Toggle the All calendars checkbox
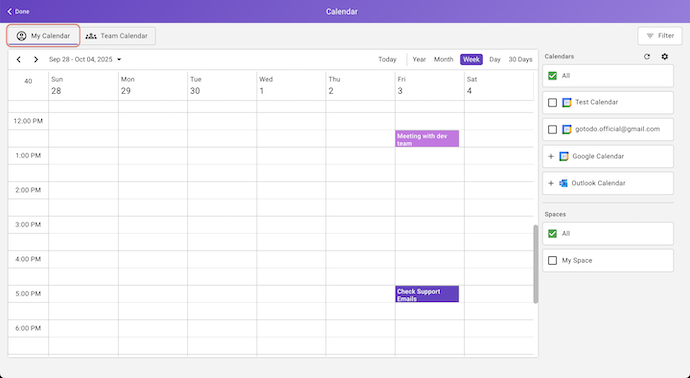This screenshot has height=378, width=690. coord(552,76)
